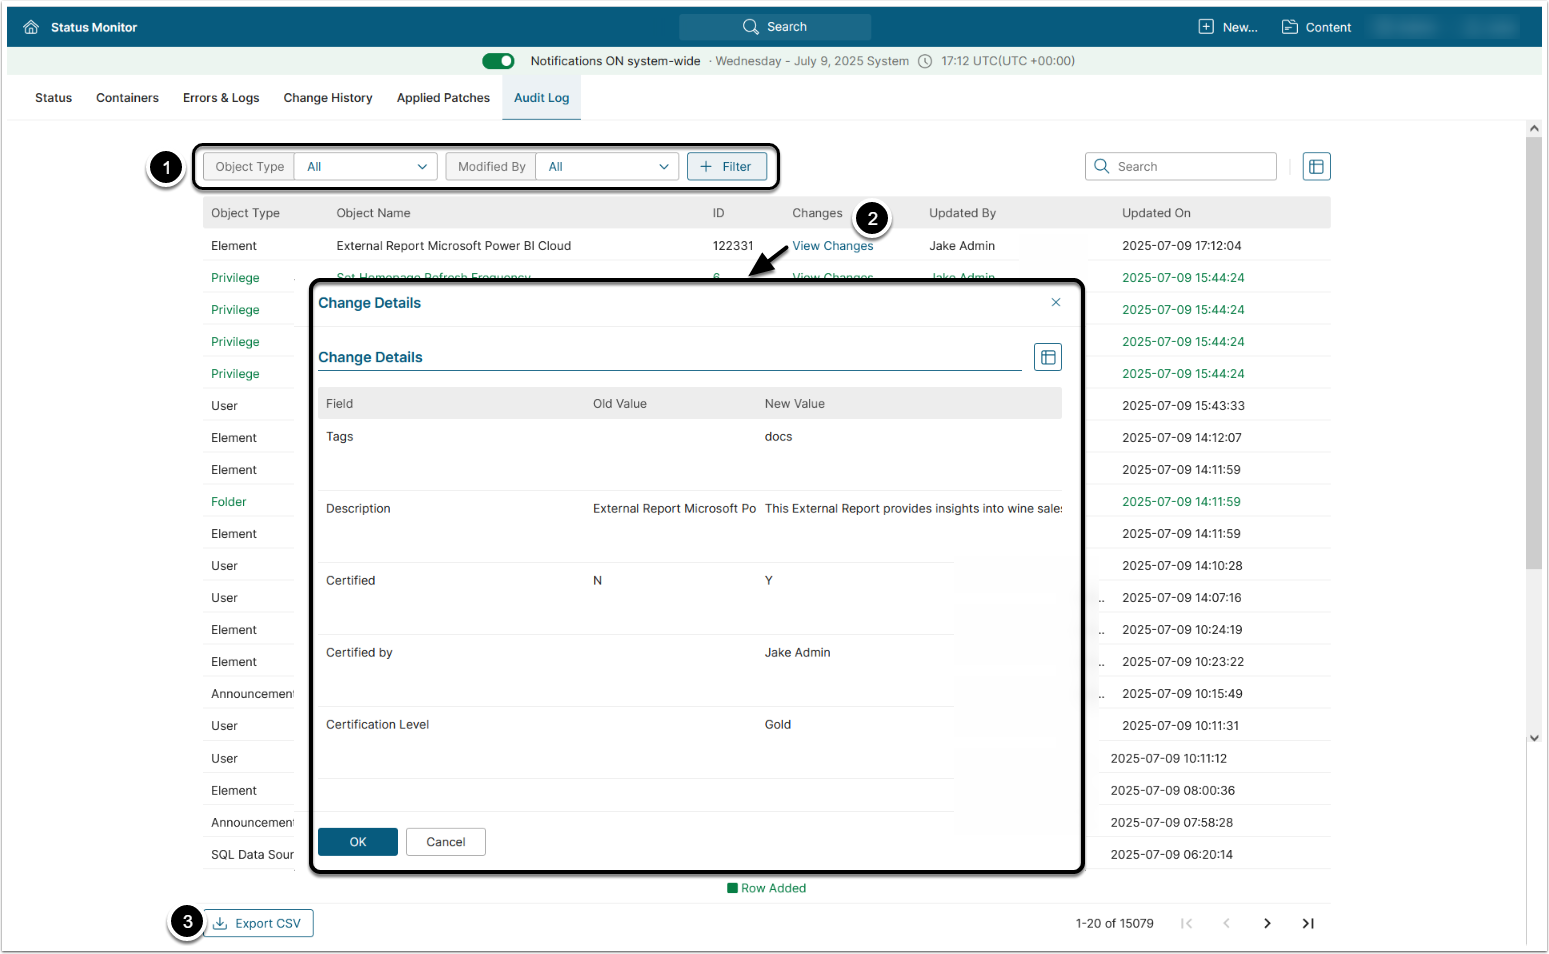Open the Errors & Logs tab
1549x954 pixels.
221,98
